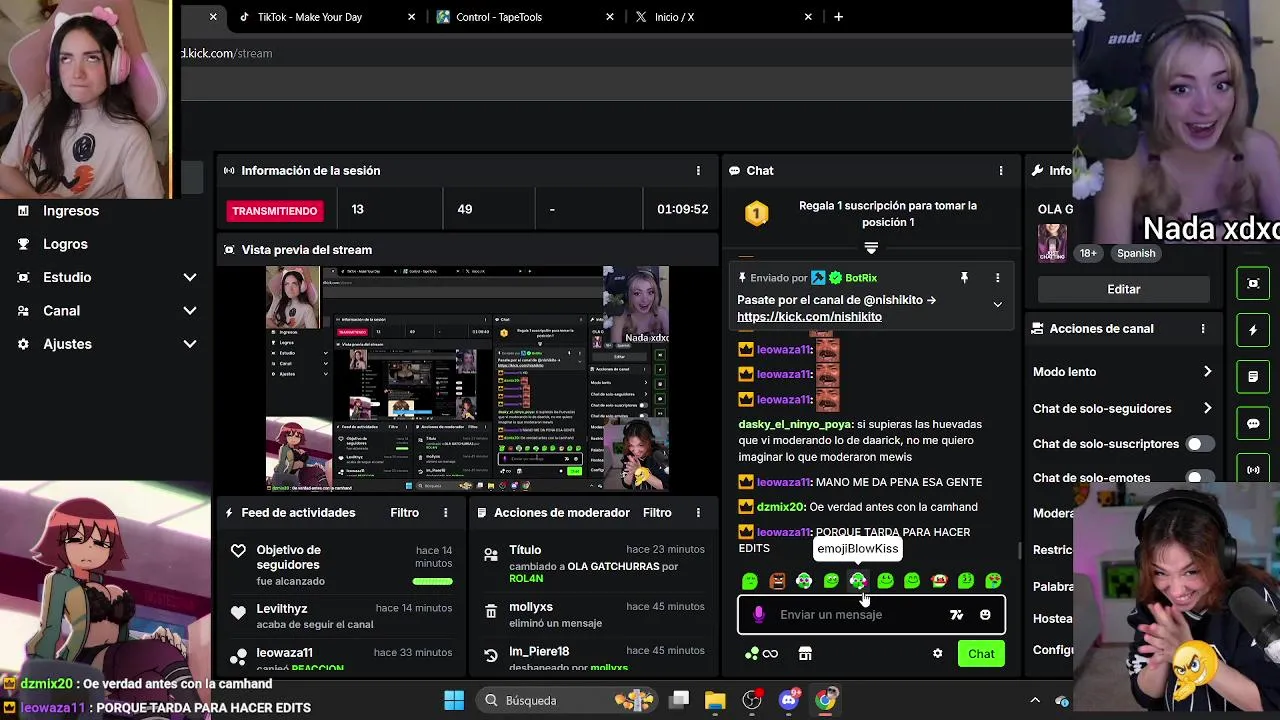Toggle Chat de solo-suscriptores switch
The height and width of the screenshot is (720, 1280).
(1199, 444)
